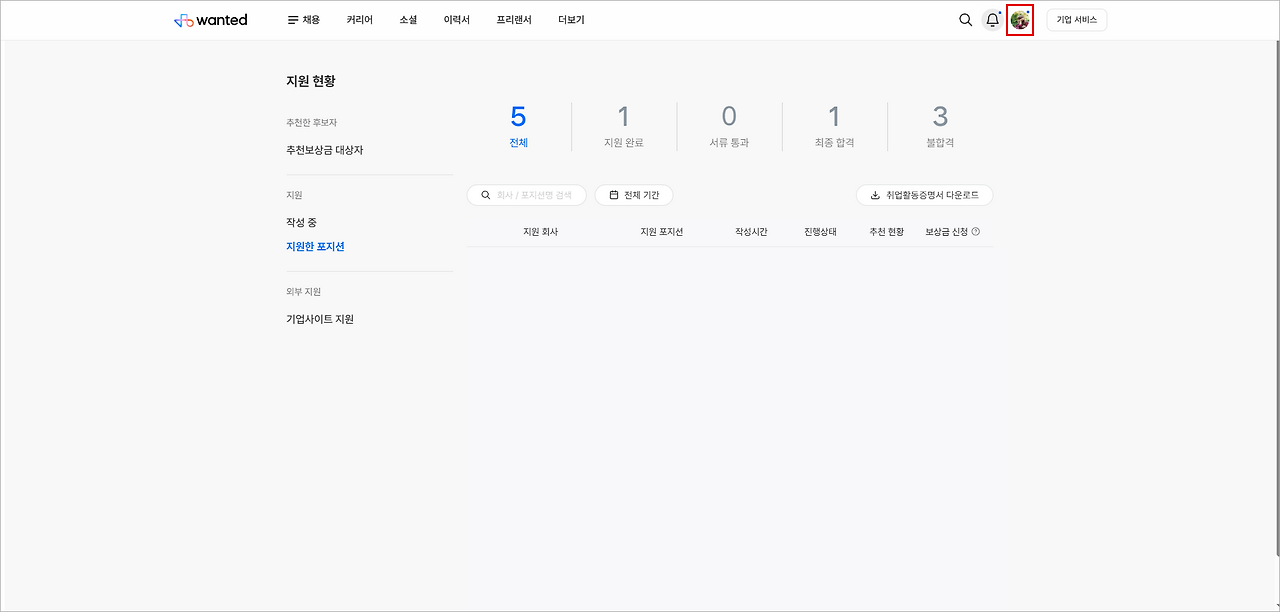Open 작성 중 in sidebar
Image resolution: width=1280 pixels, height=612 pixels.
pos(301,222)
